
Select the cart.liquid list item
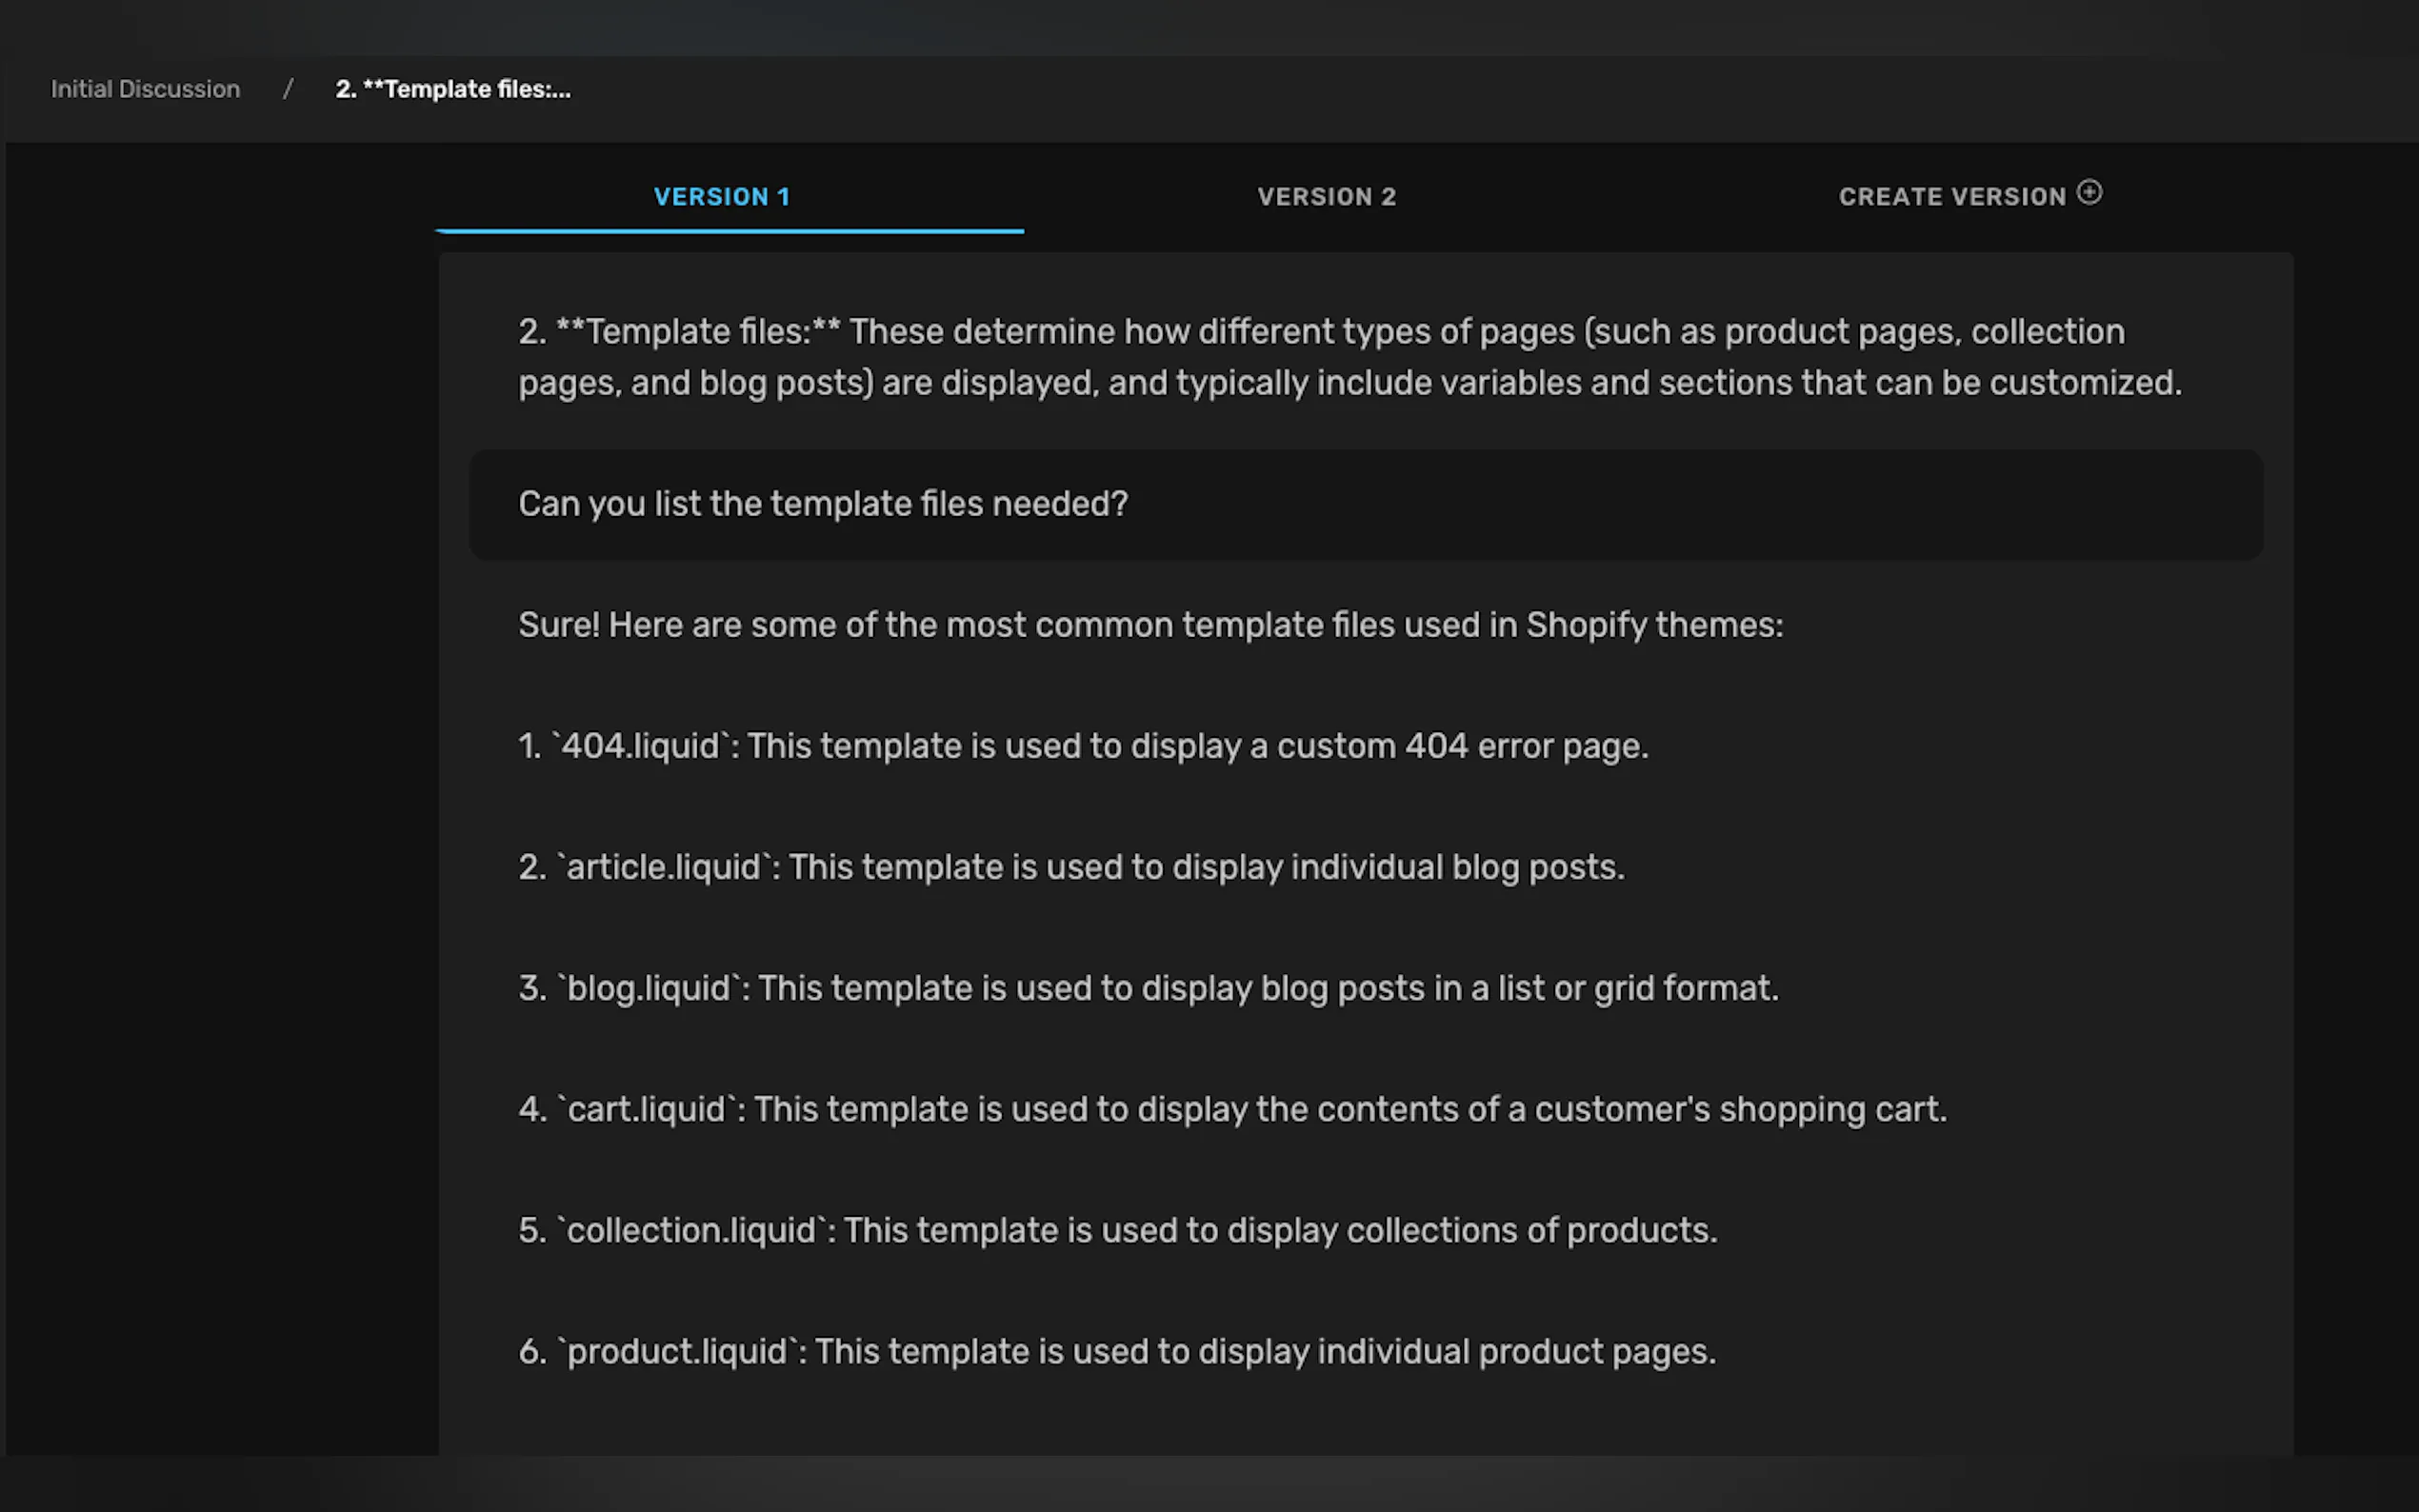pos(1232,1109)
